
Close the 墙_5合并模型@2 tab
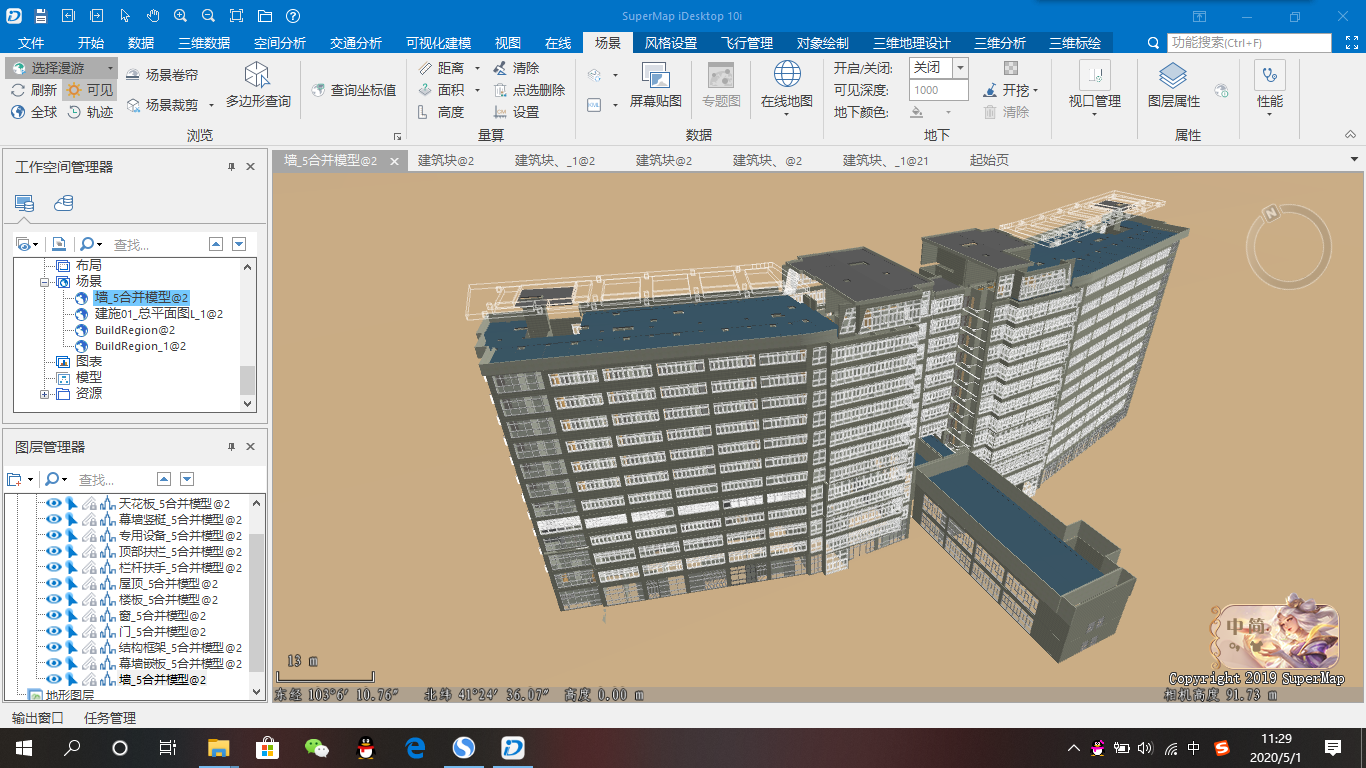point(394,161)
